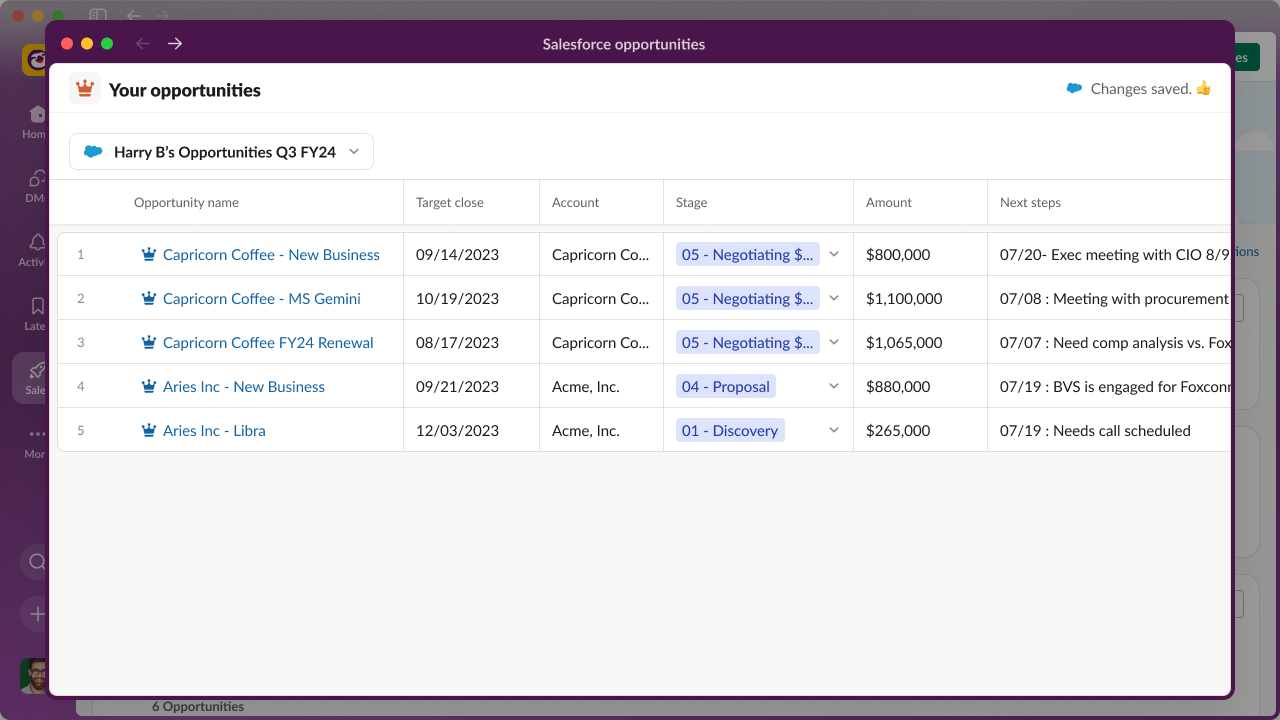
Task: Select the $1,100,000 amount cell
Action: [920, 299]
